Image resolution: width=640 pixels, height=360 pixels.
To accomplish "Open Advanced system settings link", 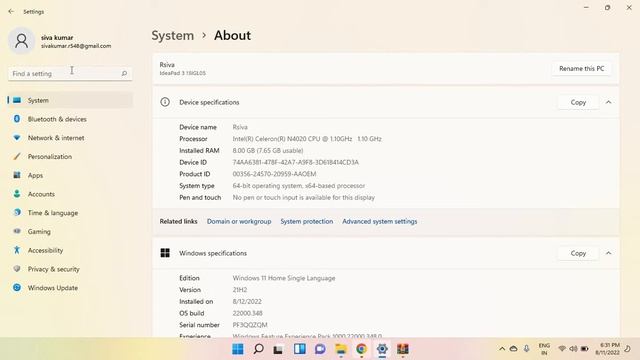I will [x=380, y=221].
